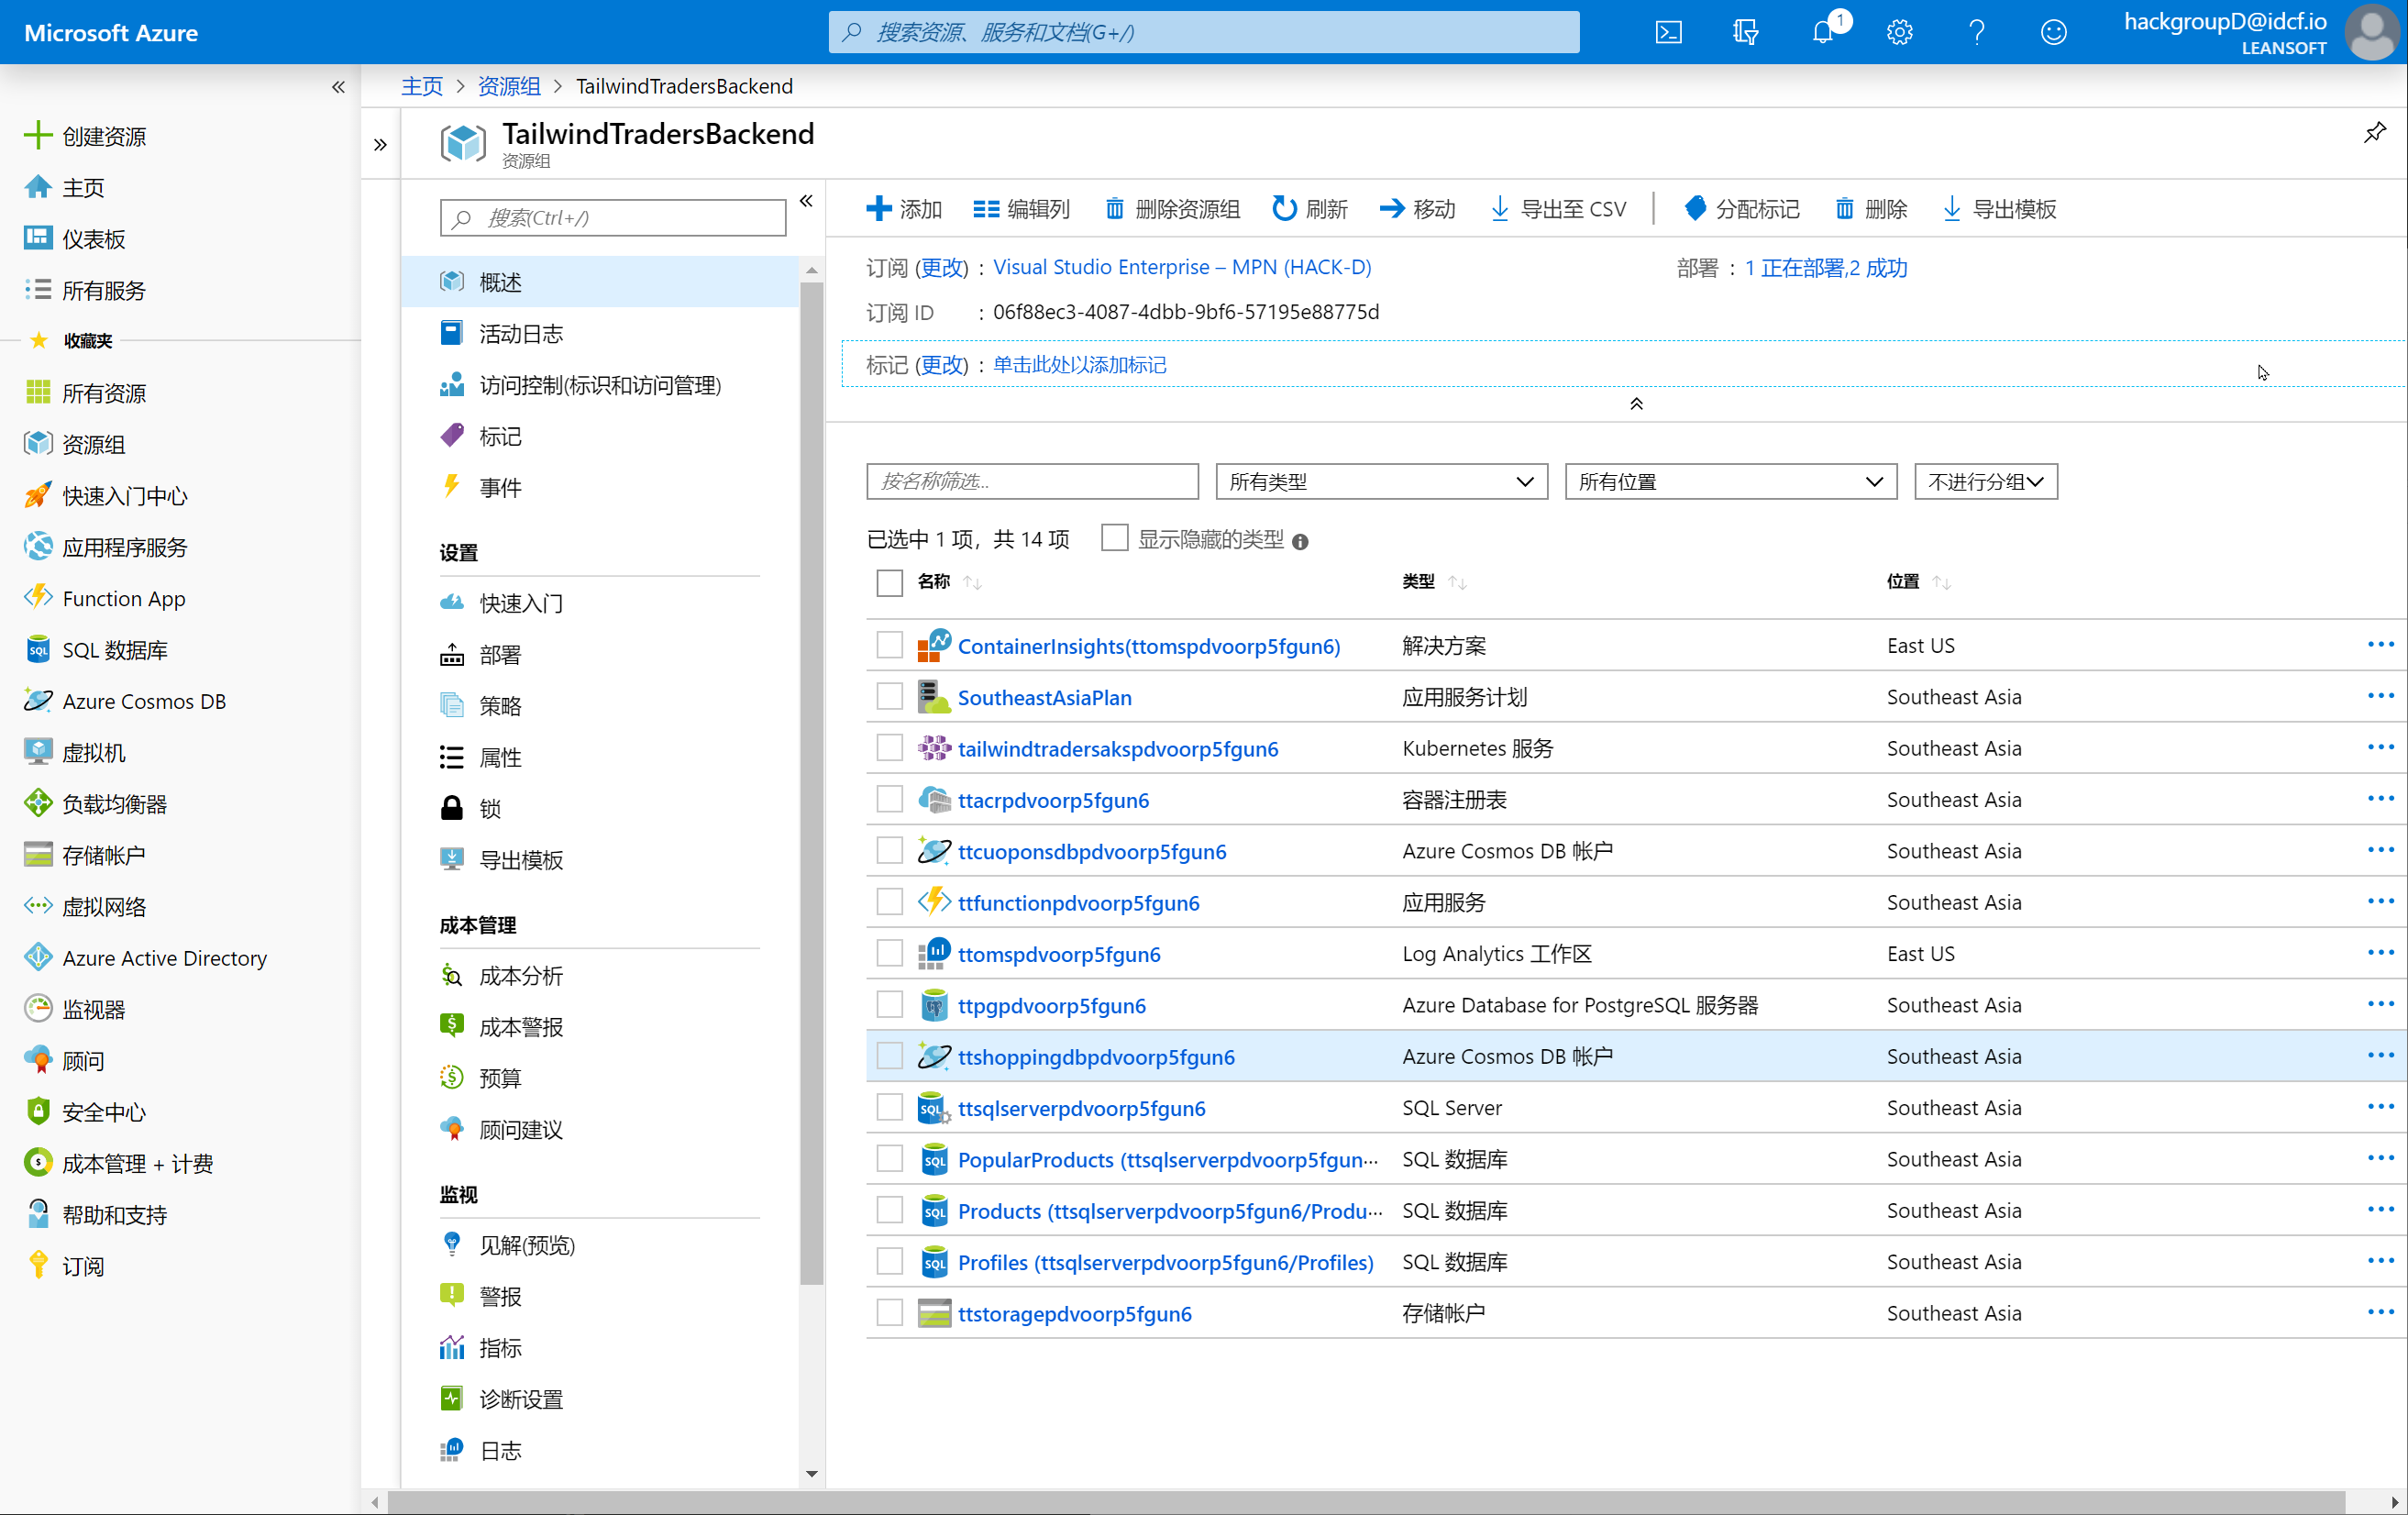Open the ttpgpdvoorp5fgun6 resource link

1051,1005
